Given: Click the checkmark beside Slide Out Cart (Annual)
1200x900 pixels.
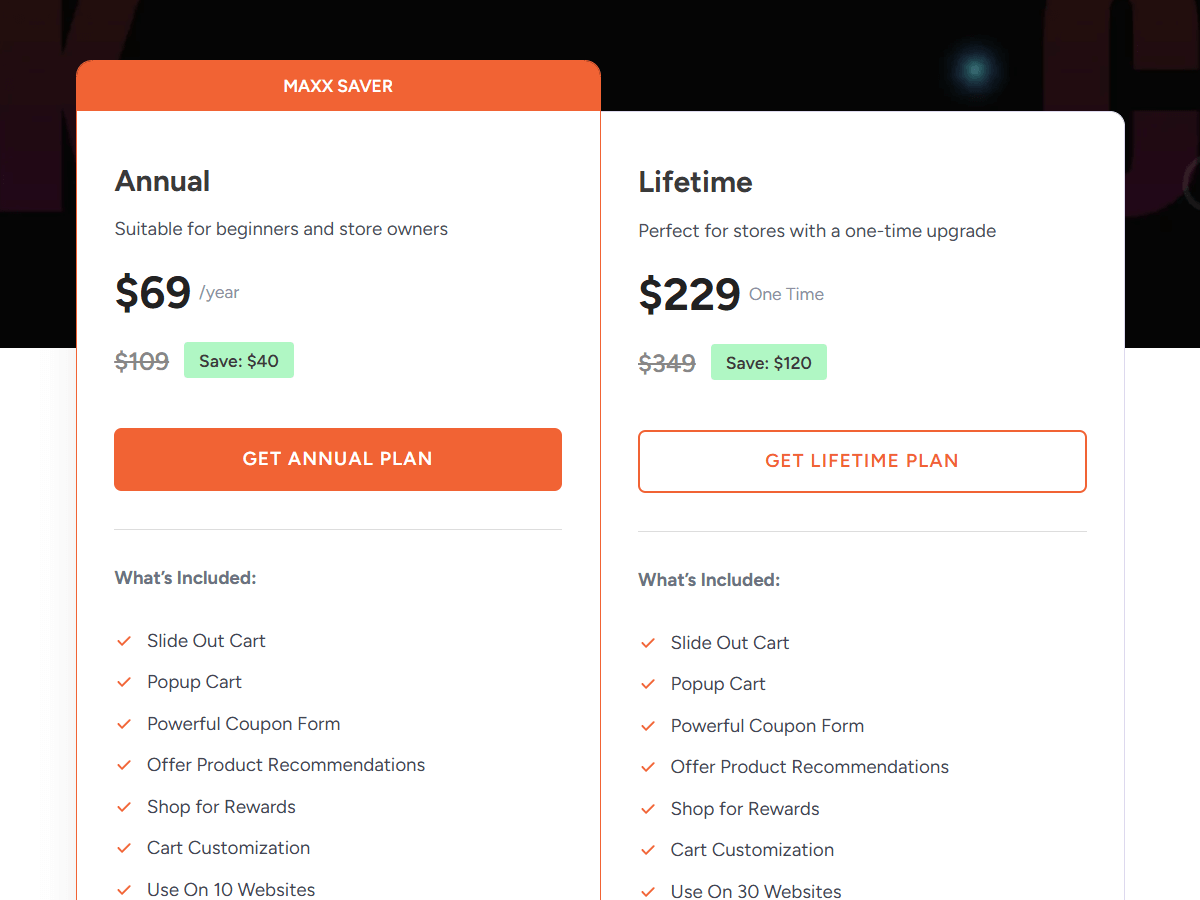Looking at the screenshot, I should [x=124, y=640].
